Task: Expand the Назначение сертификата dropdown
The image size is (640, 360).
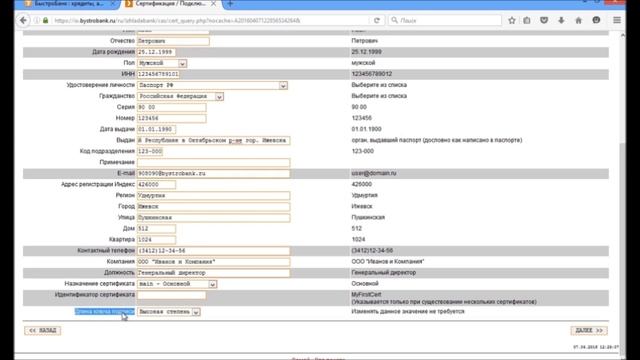Action: click(177, 284)
